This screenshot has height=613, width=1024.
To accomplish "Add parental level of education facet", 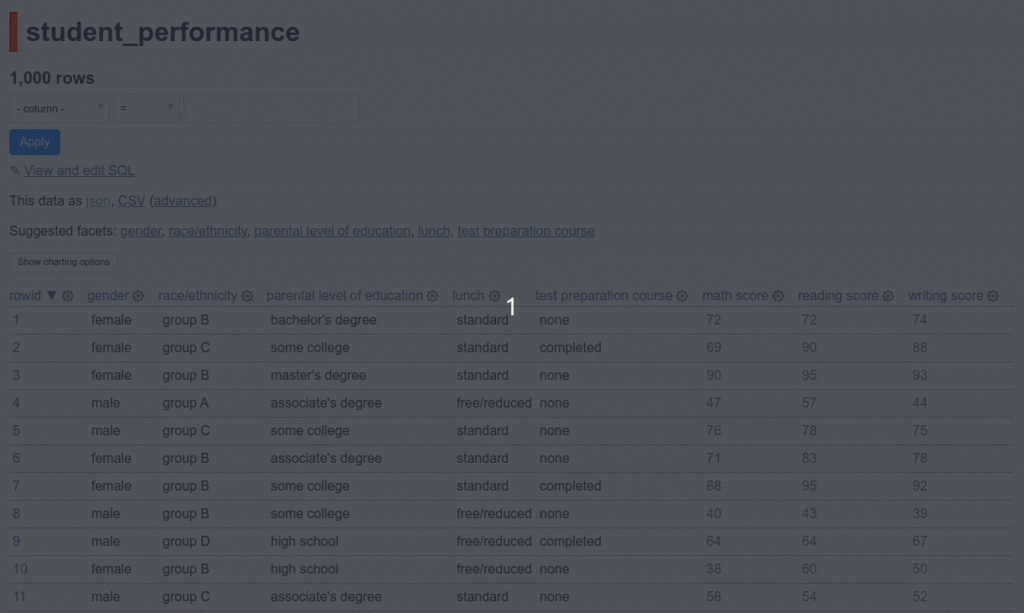I will (332, 231).
